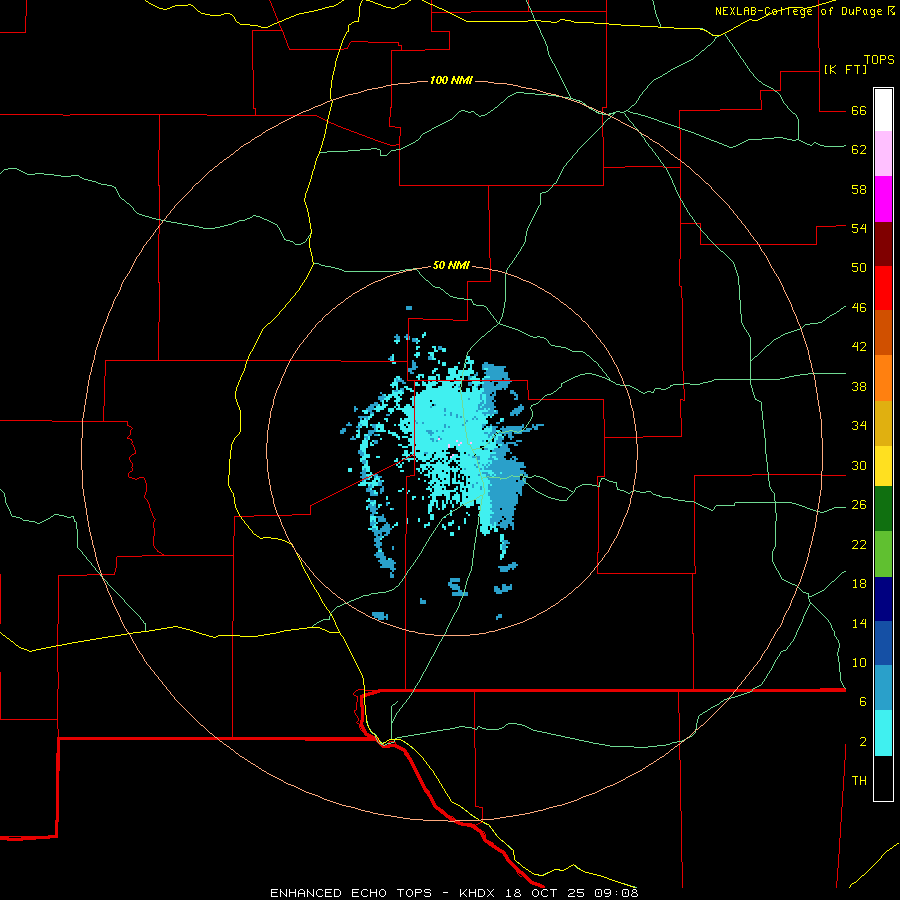Click the white swatch near 66 kft

pos(883,110)
